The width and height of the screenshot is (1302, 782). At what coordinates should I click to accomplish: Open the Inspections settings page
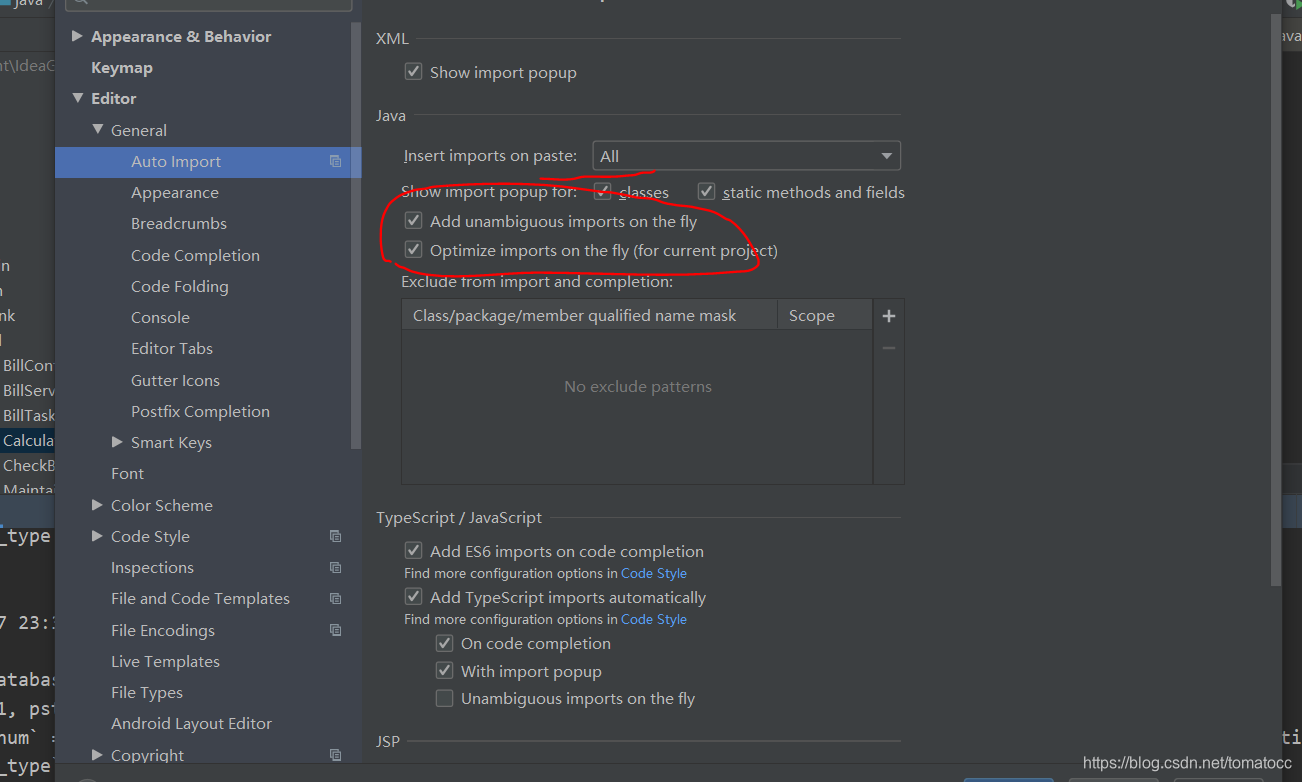(152, 567)
